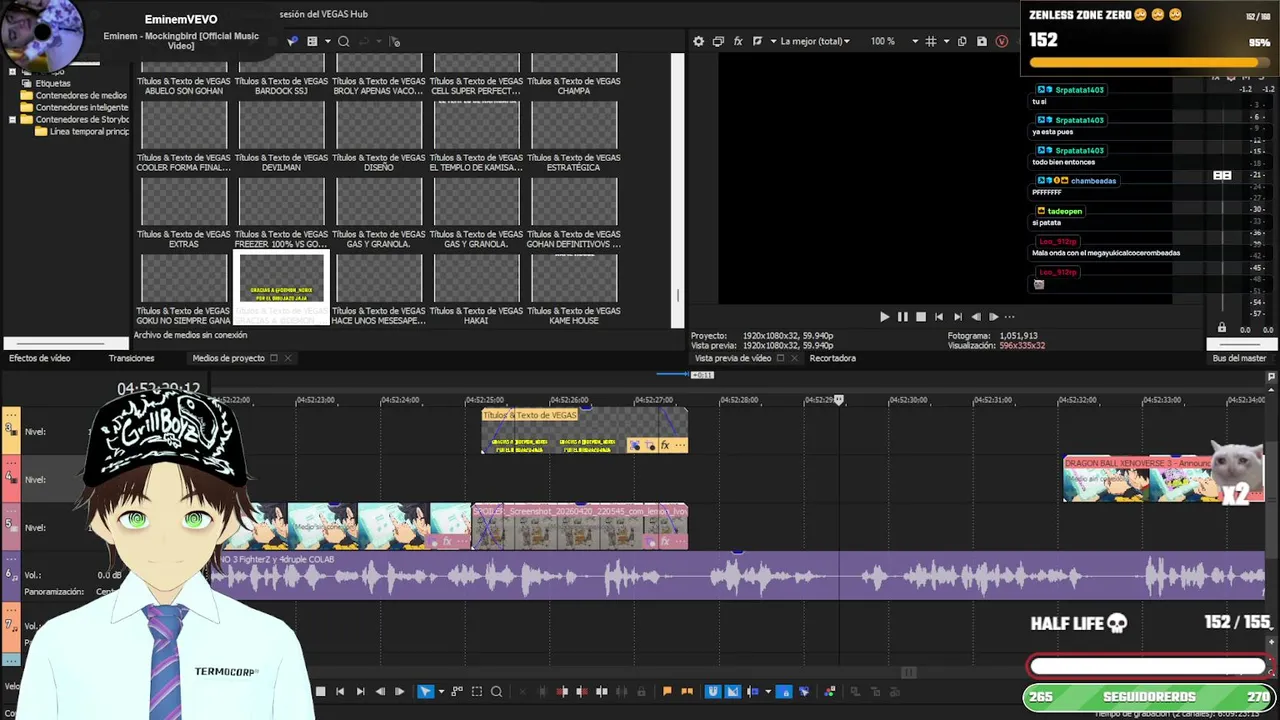
Task: Open media search magnifier in Project Media
Action: click(x=343, y=41)
